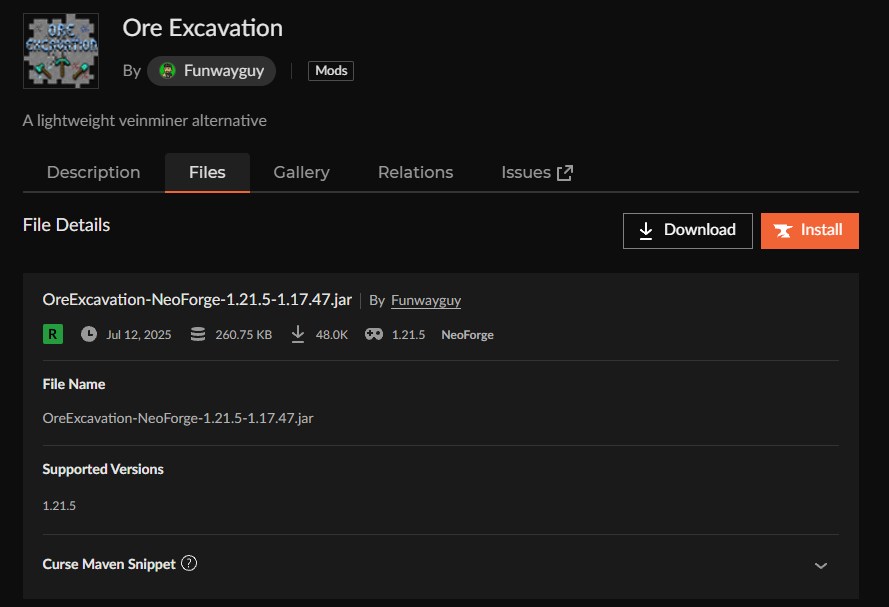Viewport: 889px width, 607px height.
Task: View the Relations tab
Action: (x=415, y=172)
